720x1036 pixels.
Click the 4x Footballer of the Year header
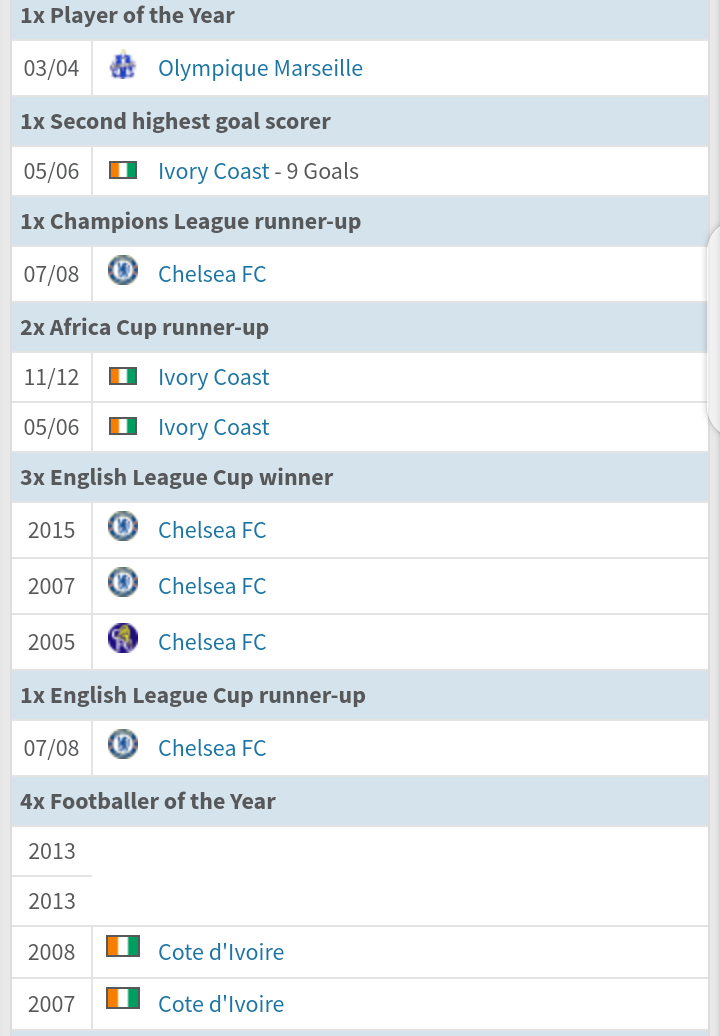pos(148,801)
